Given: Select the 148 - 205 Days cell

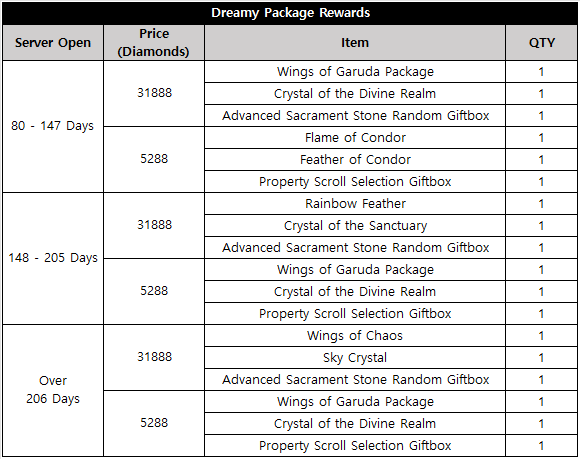Looking at the screenshot, I should pyautogui.click(x=53, y=258).
